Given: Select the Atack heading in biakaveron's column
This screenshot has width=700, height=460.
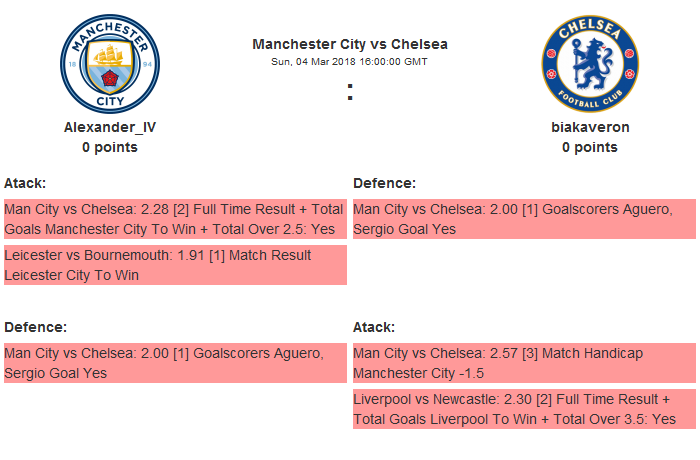Looking at the screenshot, I should 374,327.
